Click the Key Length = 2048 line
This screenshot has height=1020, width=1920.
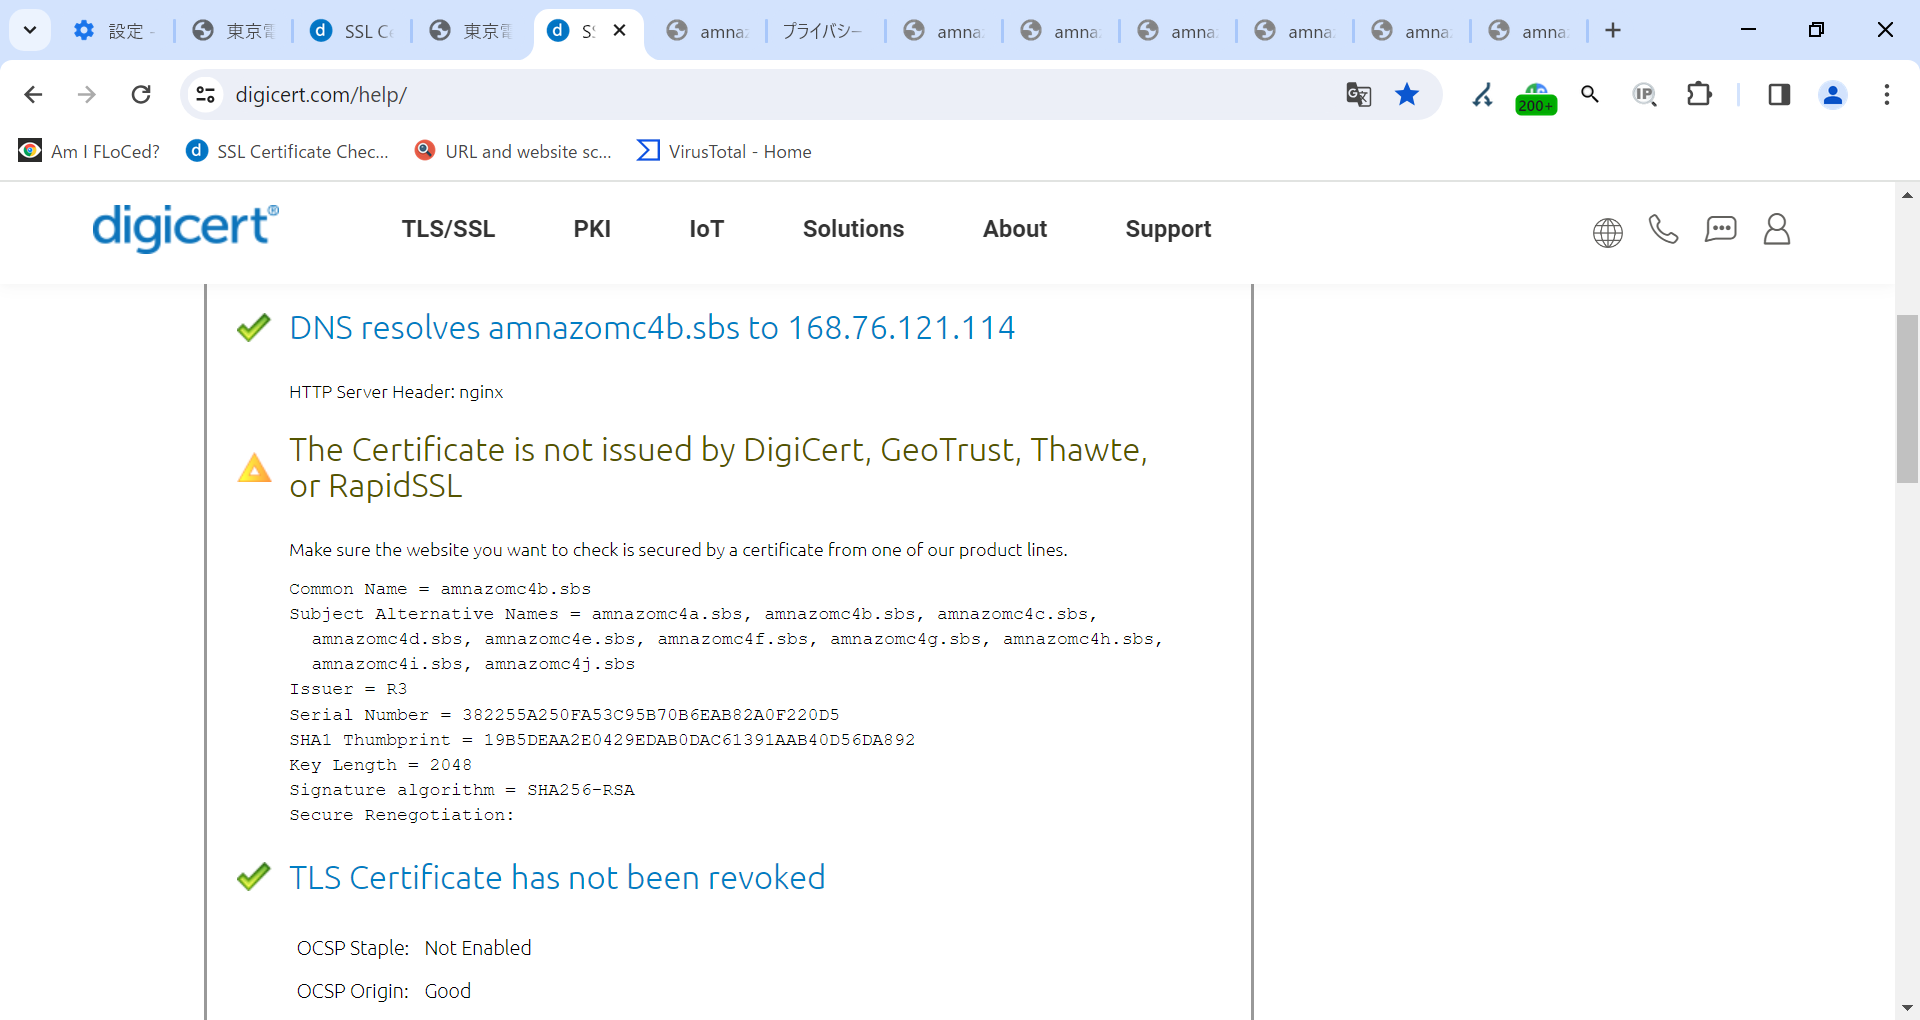tap(380, 765)
